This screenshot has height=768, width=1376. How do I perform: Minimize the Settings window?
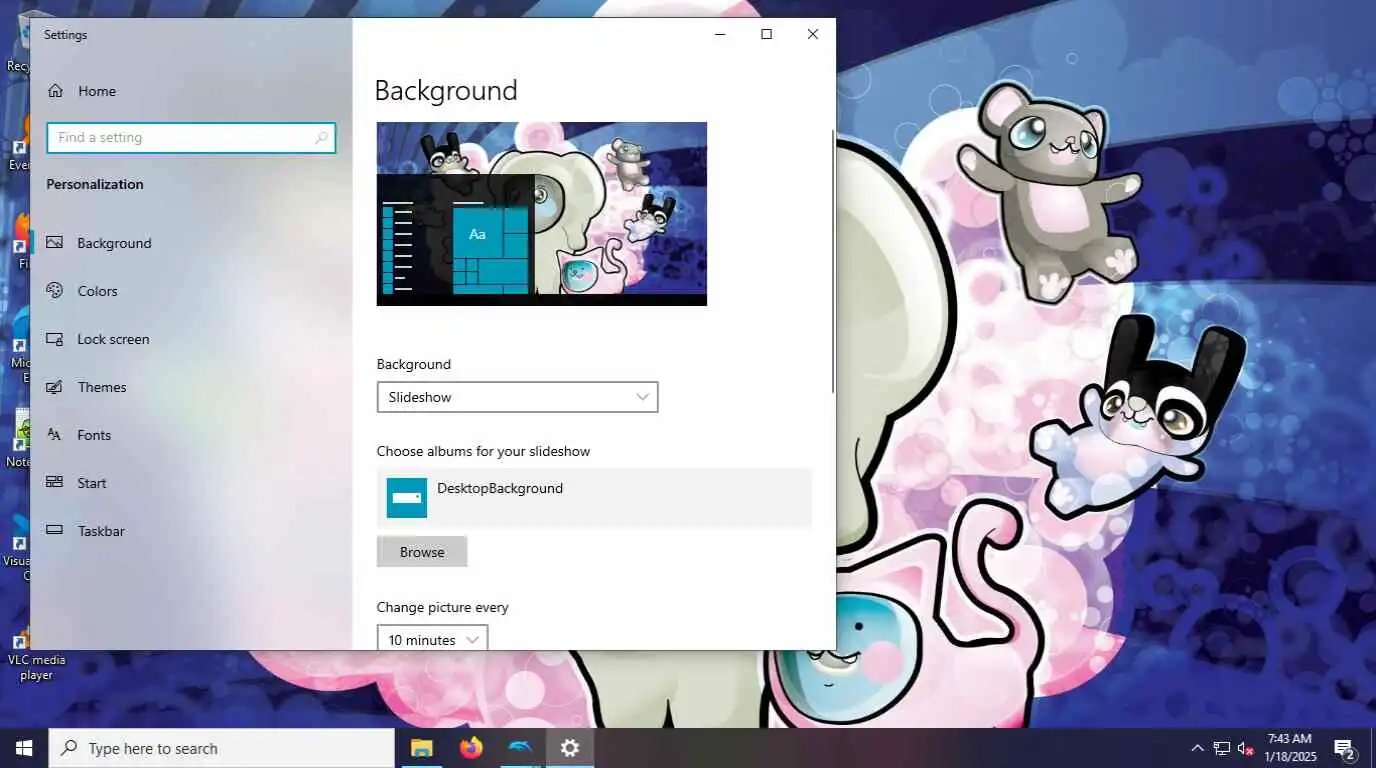720,34
